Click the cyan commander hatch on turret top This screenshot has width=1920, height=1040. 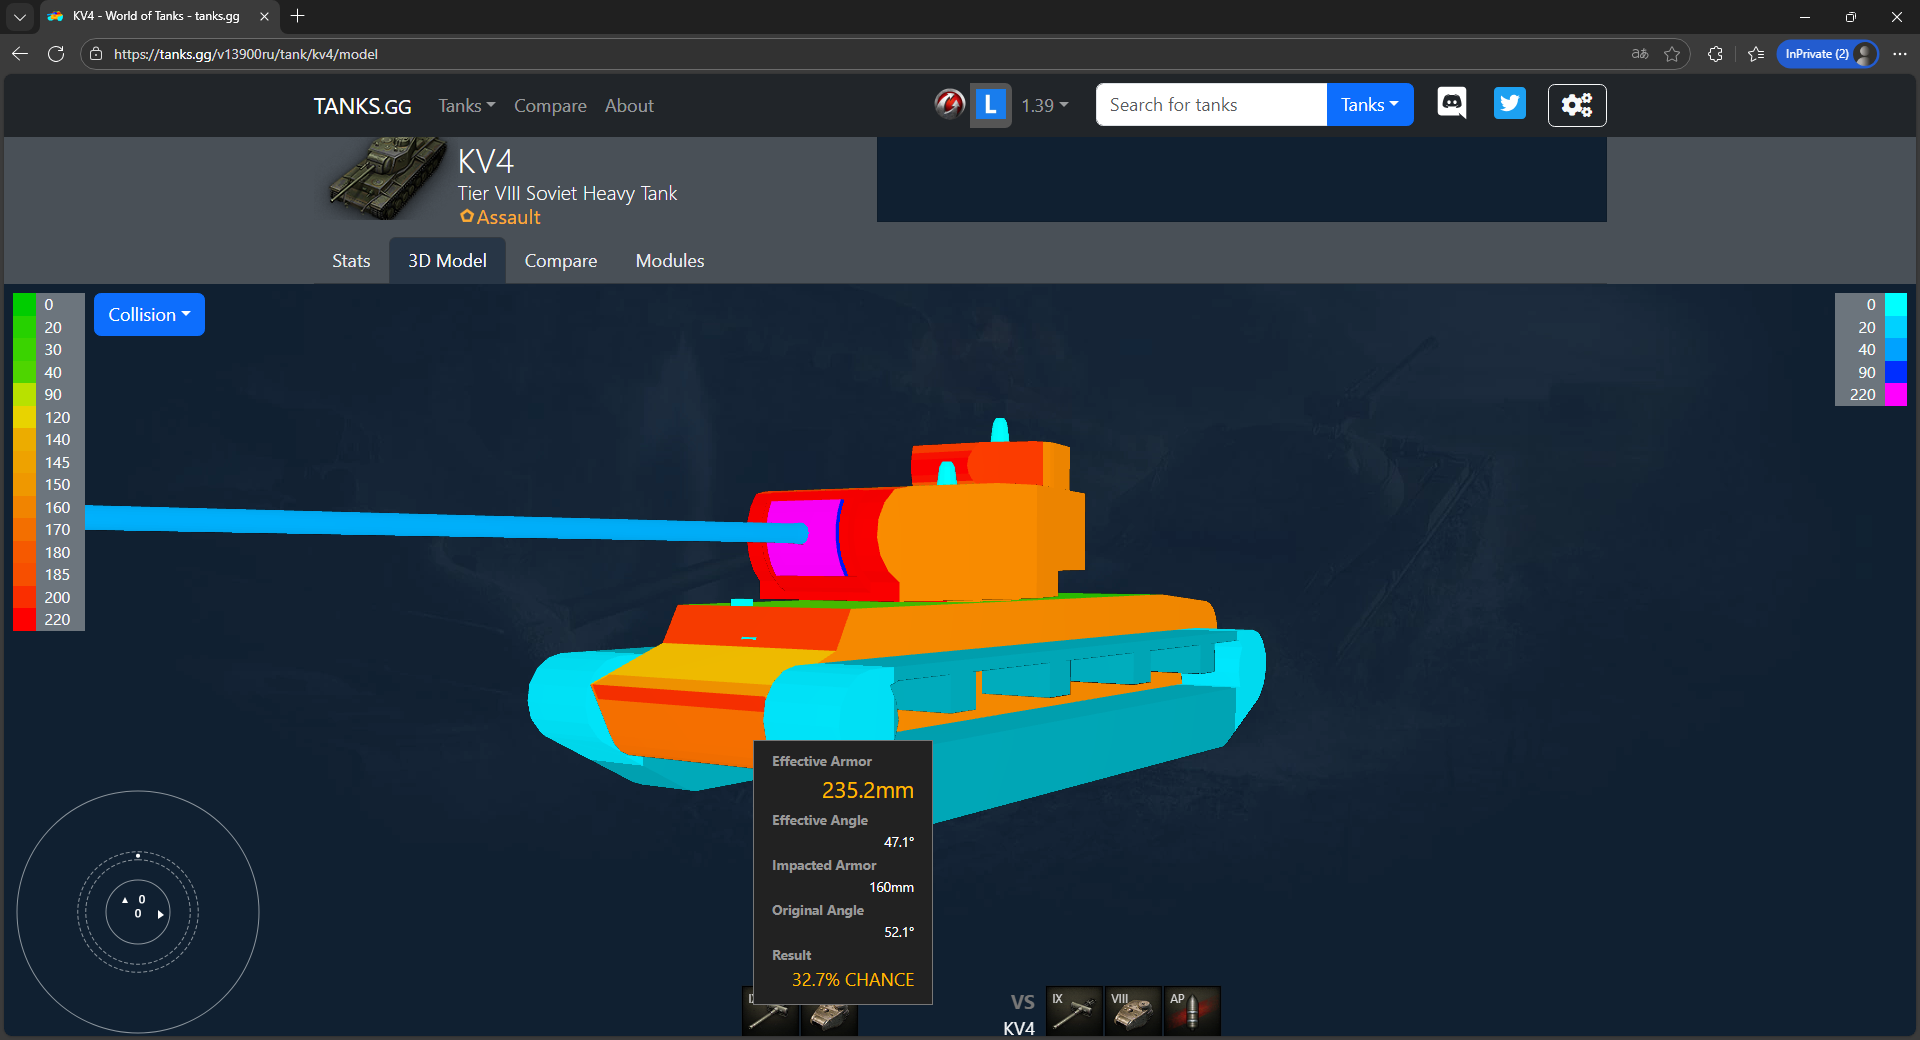click(x=999, y=430)
